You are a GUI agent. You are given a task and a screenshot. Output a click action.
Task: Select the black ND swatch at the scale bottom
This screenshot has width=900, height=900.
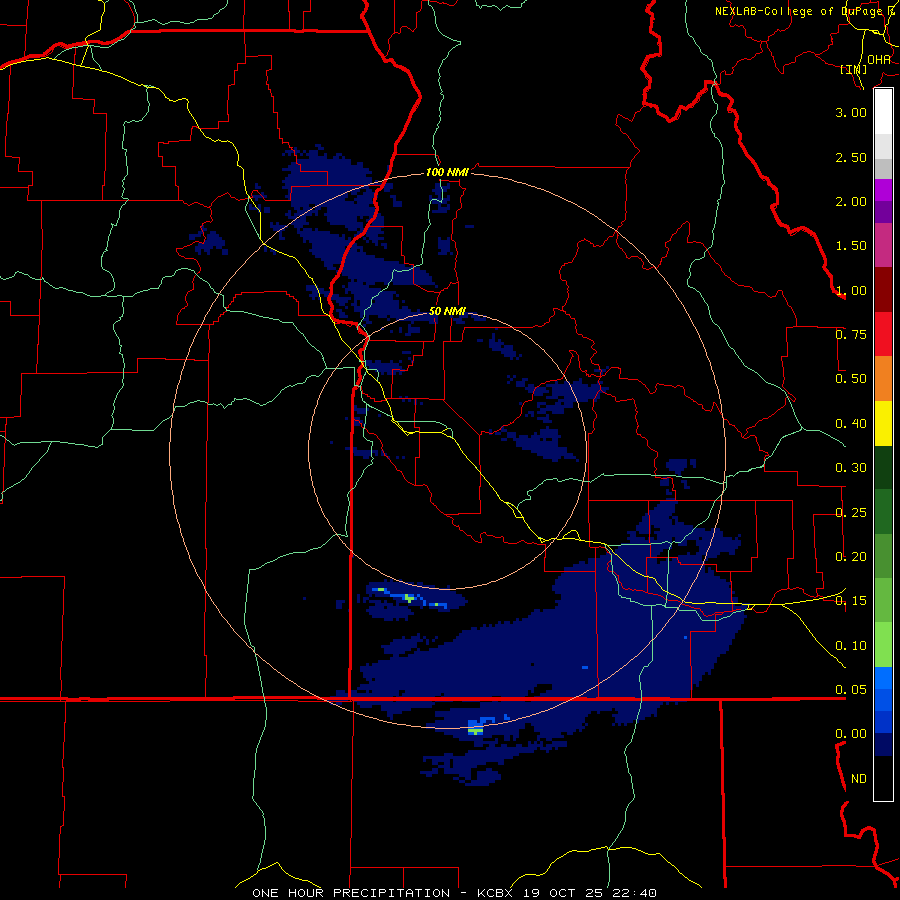pyautogui.click(x=883, y=778)
